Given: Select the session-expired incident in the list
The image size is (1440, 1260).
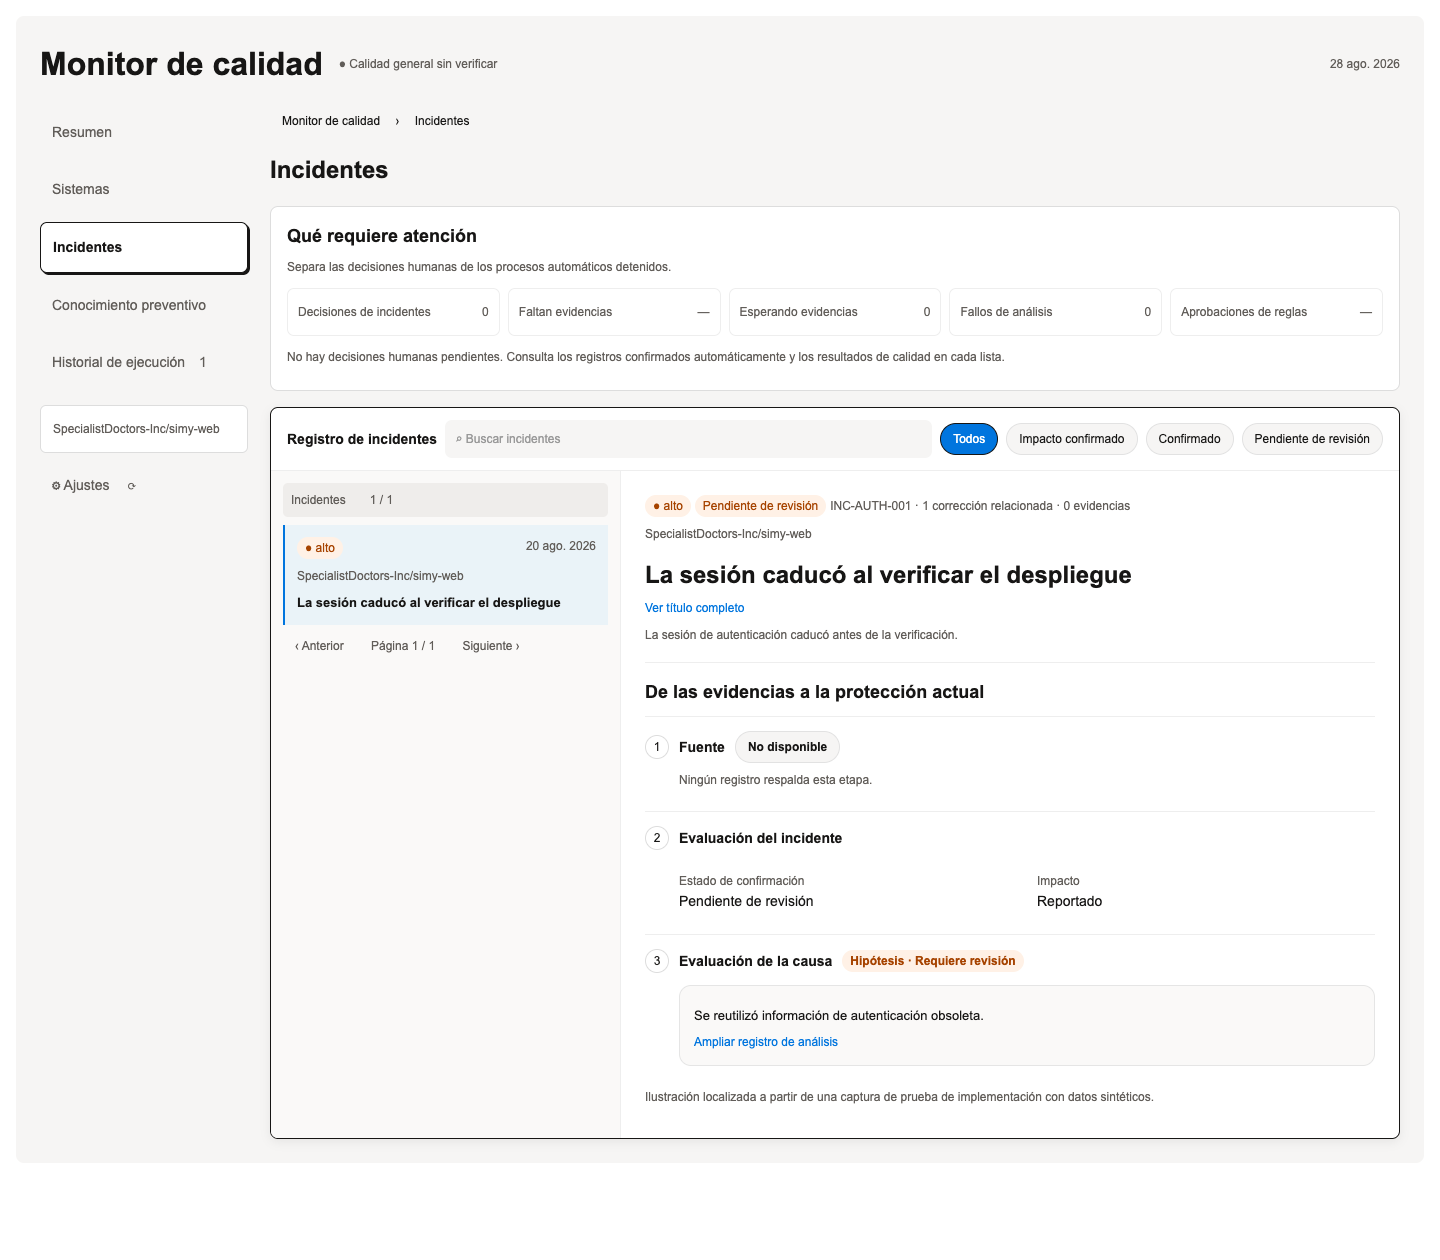Looking at the screenshot, I should point(446,575).
